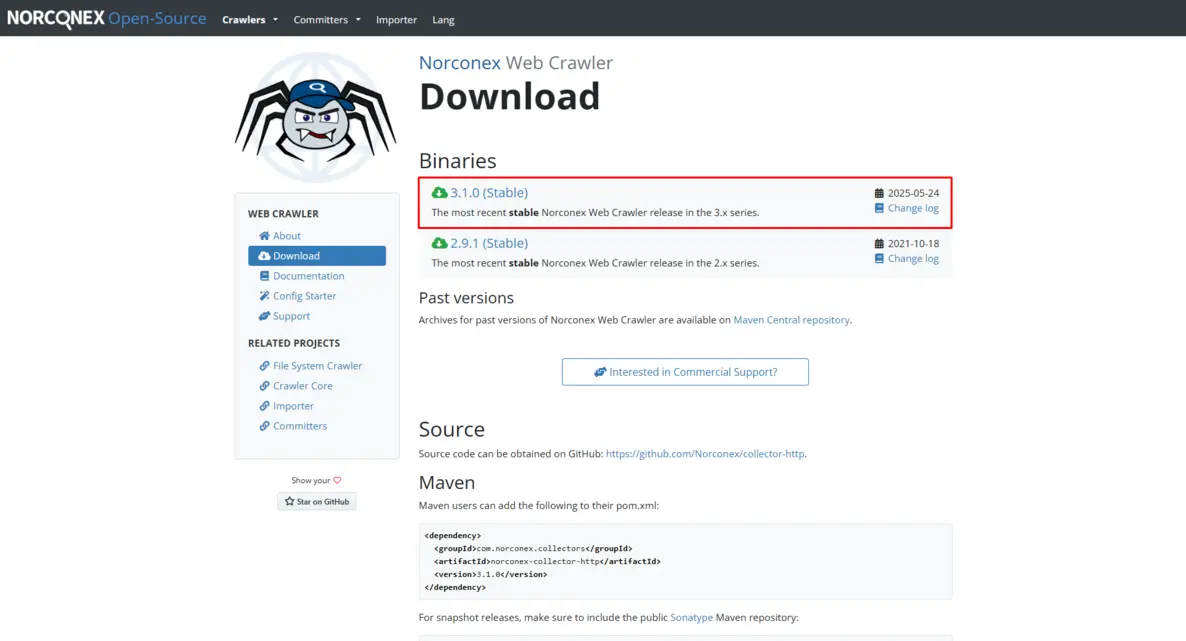Click change log book icon for 2.9.1
The image size is (1186, 641).
click(x=879, y=259)
